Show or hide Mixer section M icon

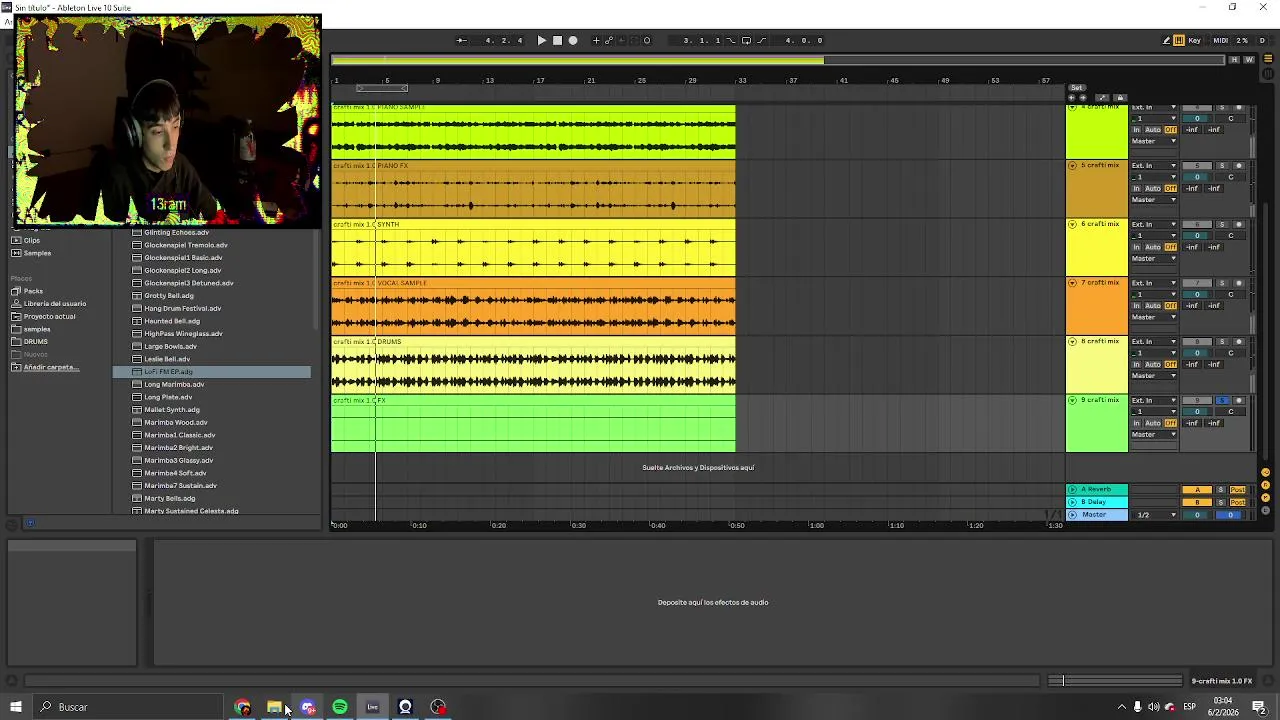tap(1266, 498)
